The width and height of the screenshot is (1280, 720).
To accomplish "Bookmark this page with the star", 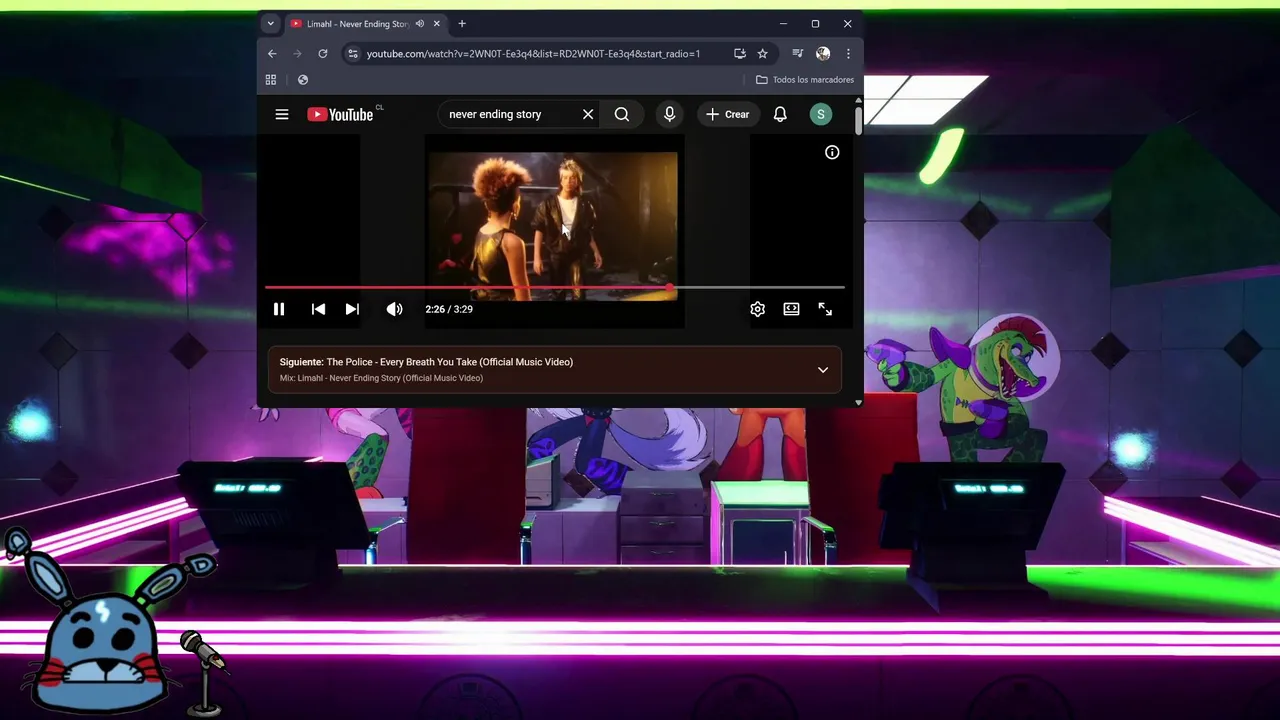I will click(762, 54).
